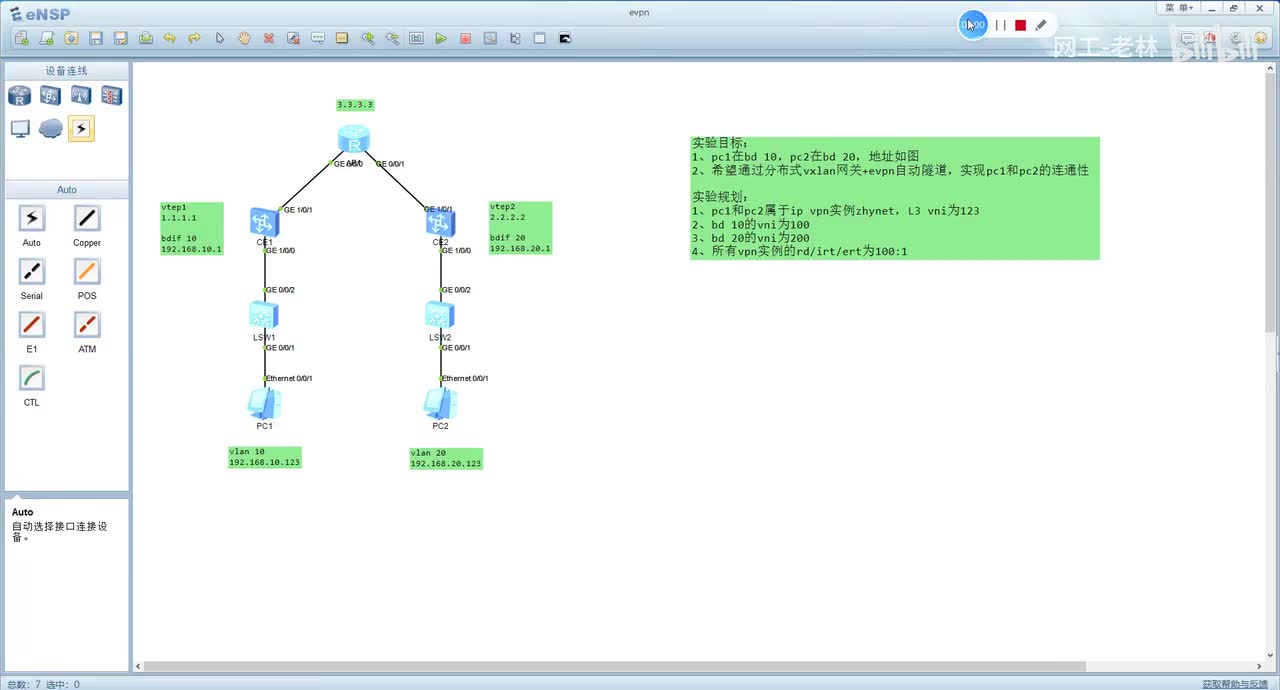
Task: Click the second new-document toolbar icon
Action: pyautogui.click(x=46, y=38)
